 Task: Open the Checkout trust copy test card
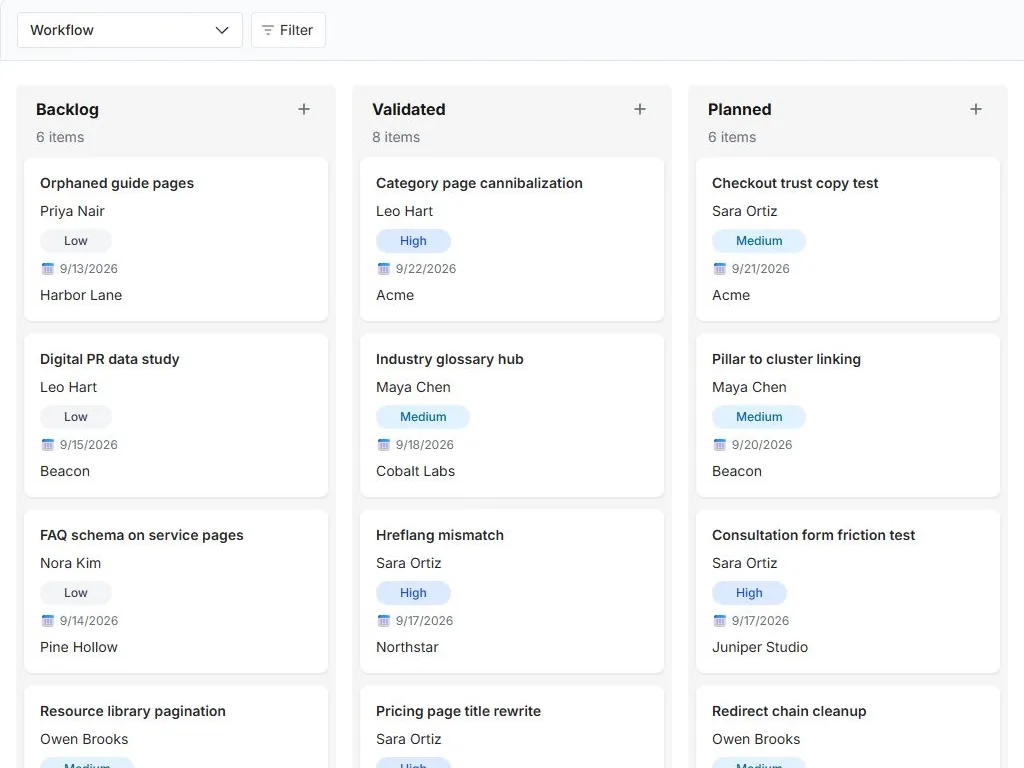(x=848, y=239)
